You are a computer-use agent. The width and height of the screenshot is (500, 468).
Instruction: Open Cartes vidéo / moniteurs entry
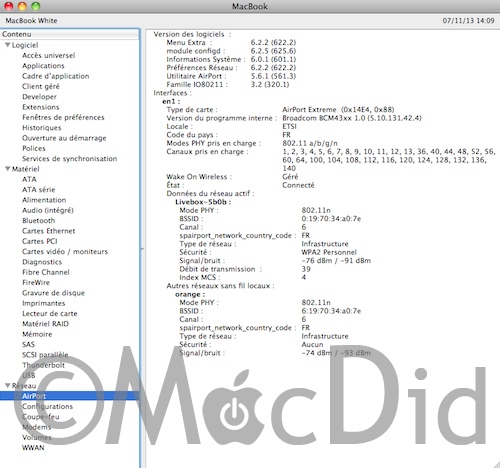point(65,252)
